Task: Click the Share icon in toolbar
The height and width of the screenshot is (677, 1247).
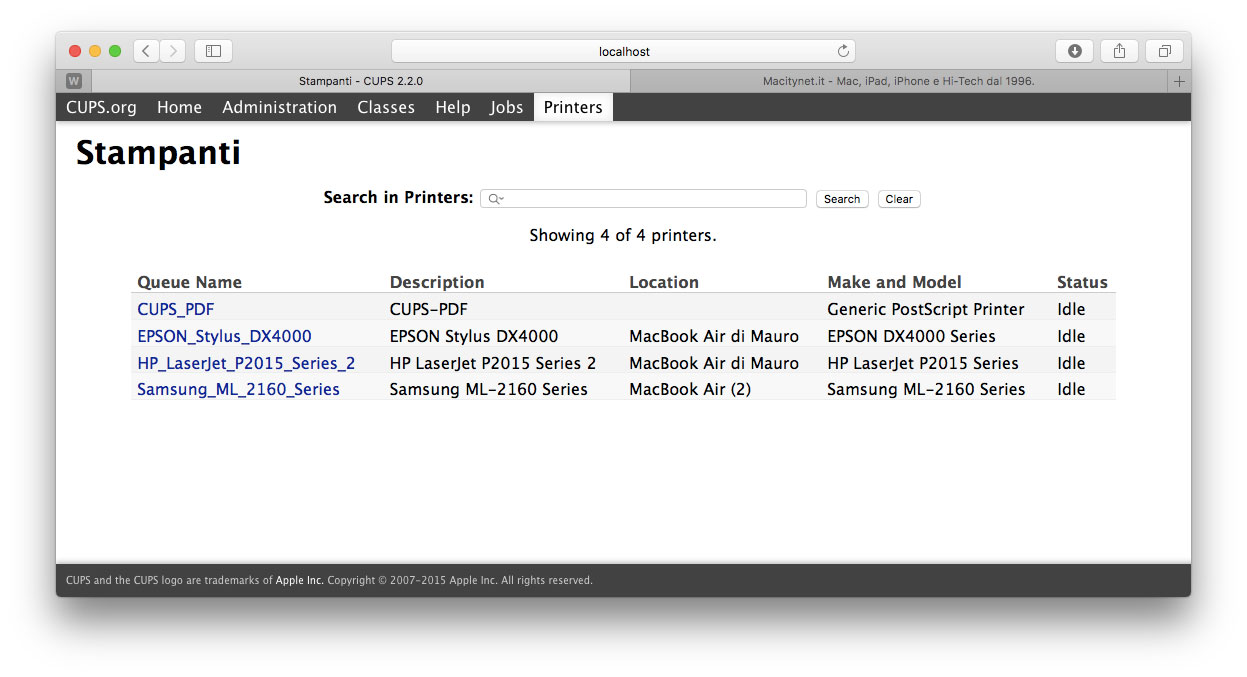Action: click(1120, 51)
